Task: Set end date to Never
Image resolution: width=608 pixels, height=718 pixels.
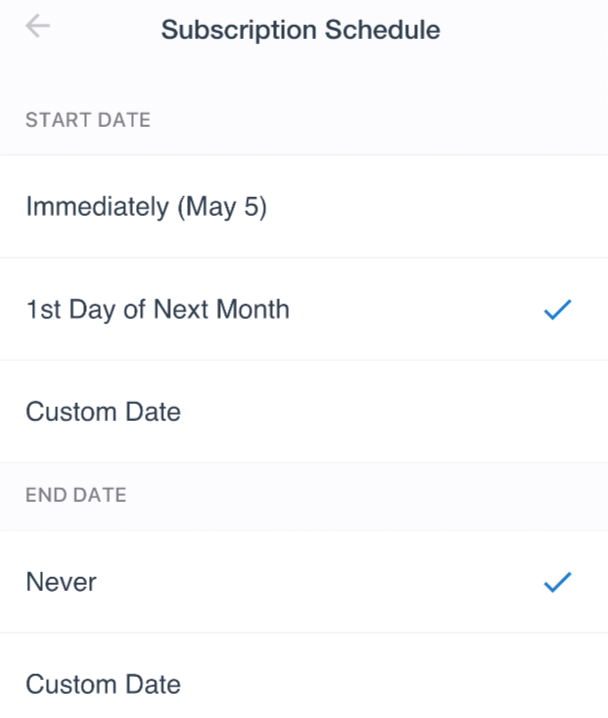Action: coord(304,582)
